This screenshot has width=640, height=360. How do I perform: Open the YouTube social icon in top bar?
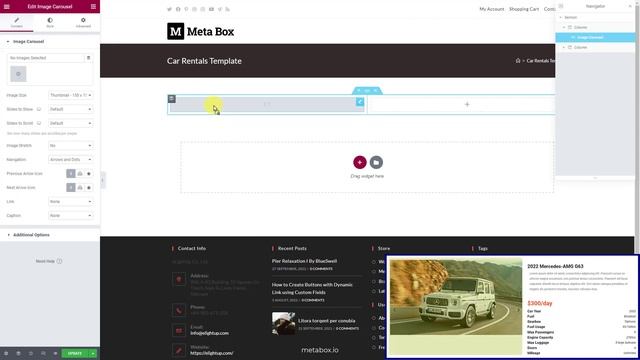click(211, 9)
